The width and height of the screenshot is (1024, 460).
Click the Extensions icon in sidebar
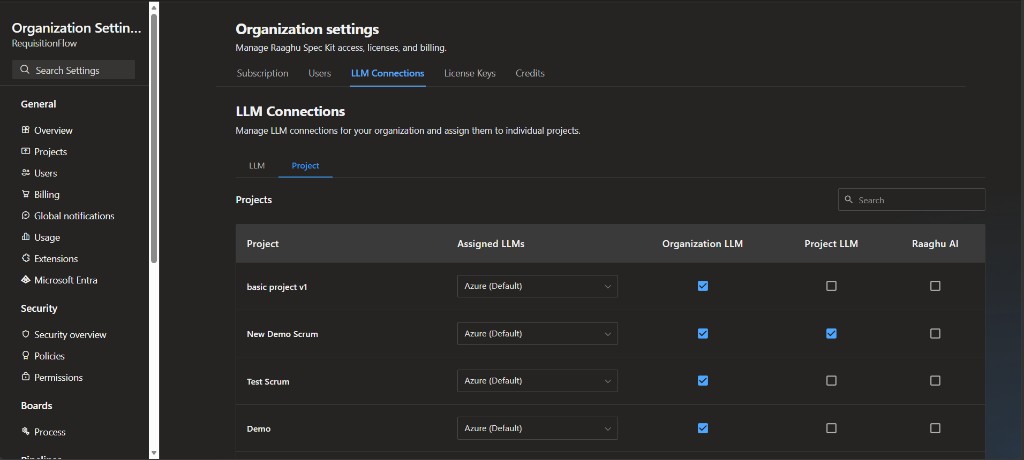click(25, 258)
